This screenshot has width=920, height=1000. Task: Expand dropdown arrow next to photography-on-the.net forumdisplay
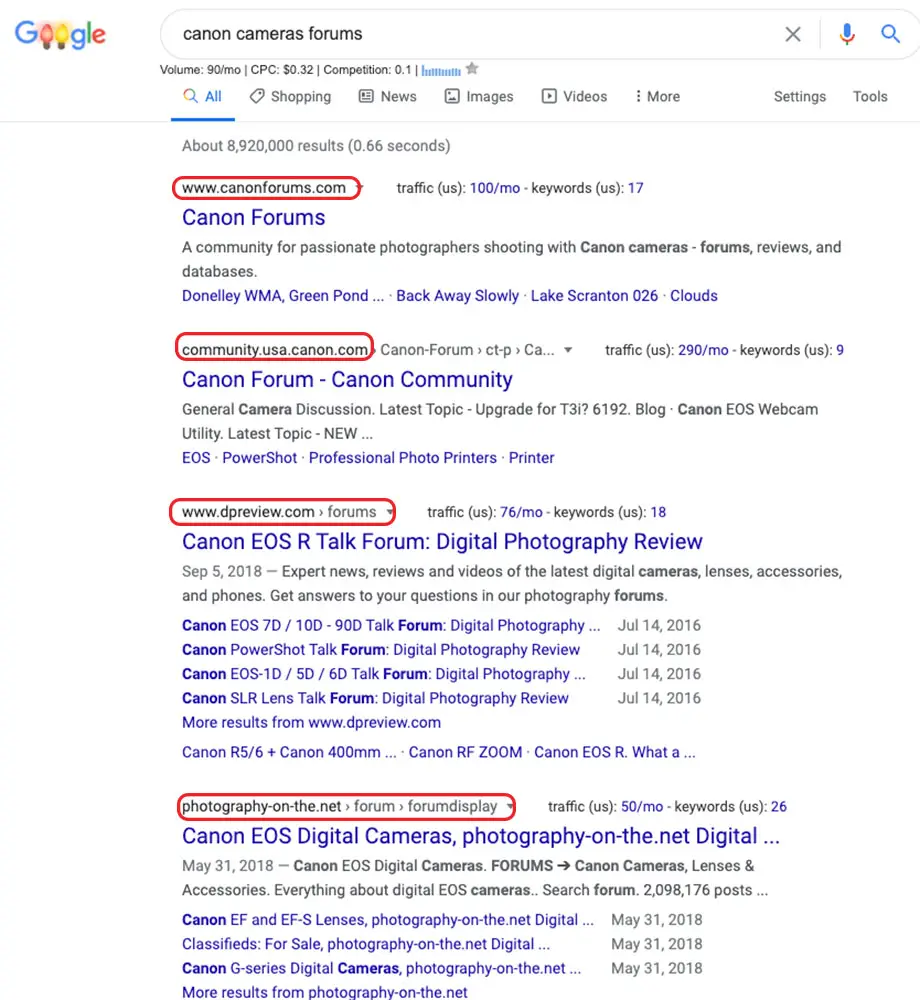pos(509,807)
